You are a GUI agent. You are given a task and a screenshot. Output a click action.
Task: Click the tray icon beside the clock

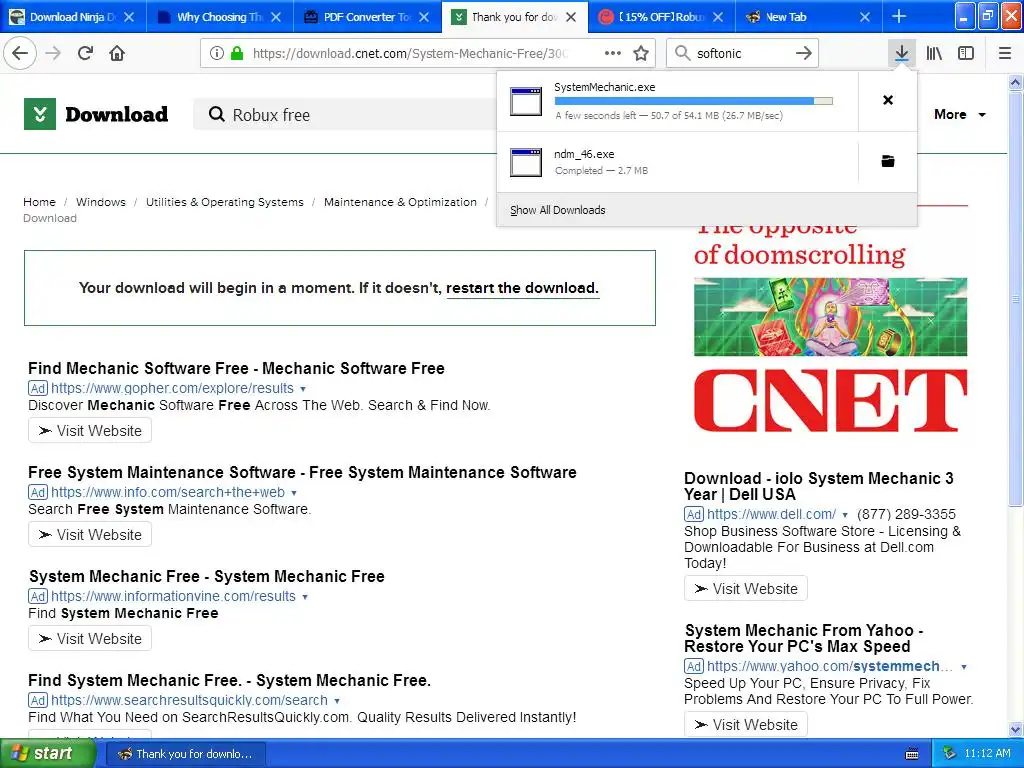950,754
